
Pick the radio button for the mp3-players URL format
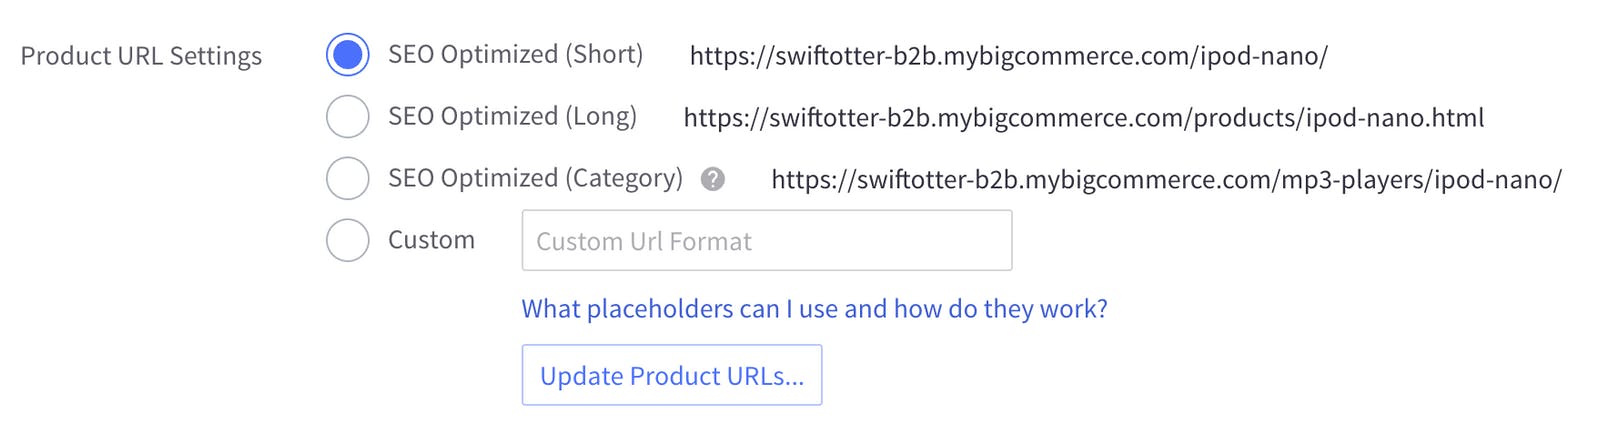(348, 179)
